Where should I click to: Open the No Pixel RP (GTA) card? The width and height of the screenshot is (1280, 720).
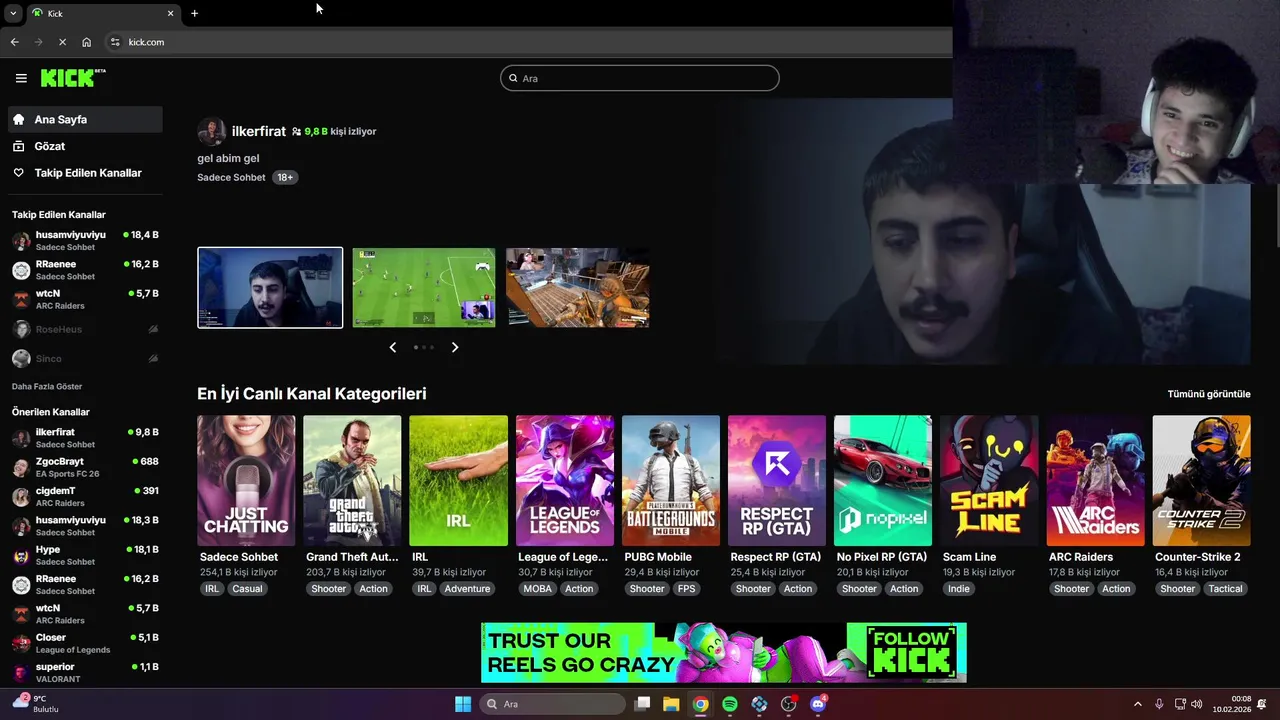coord(883,481)
